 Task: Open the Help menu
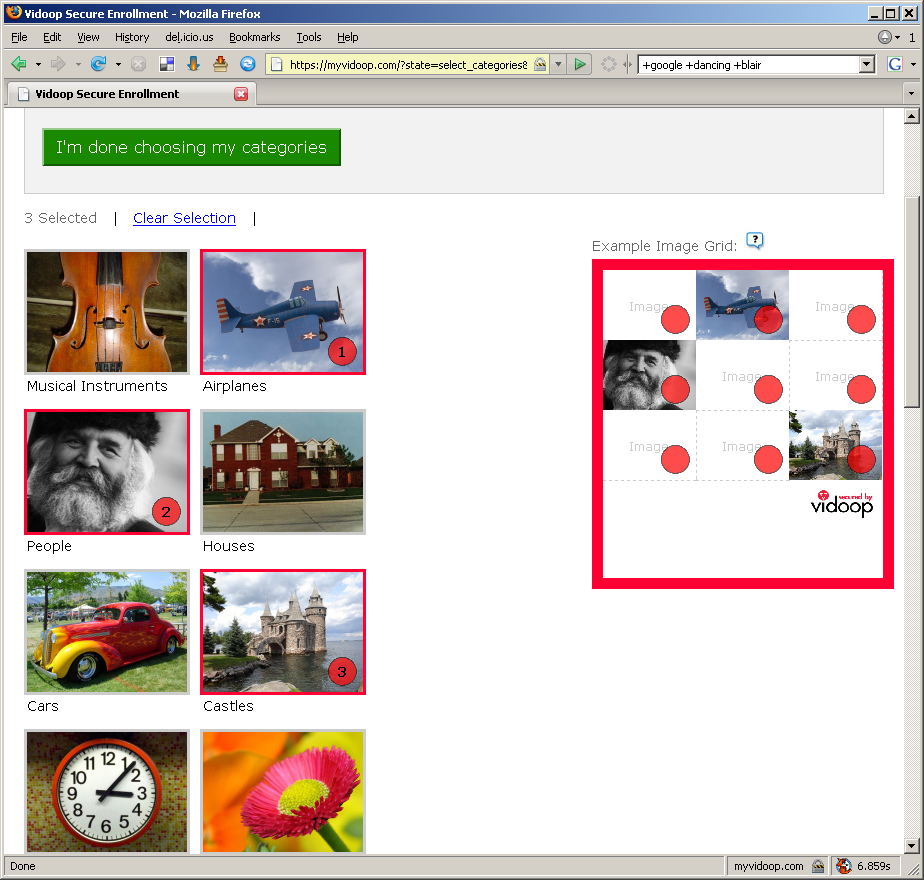[x=348, y=37]
